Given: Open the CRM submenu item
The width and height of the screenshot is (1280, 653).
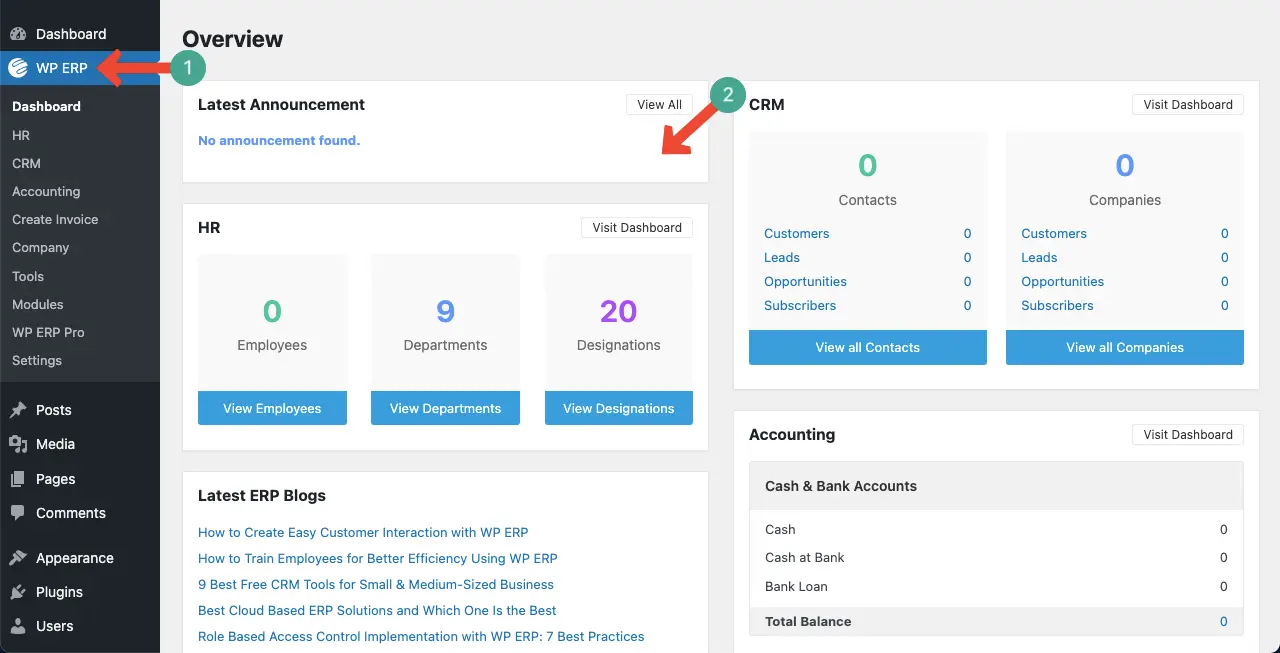Looking at the screenshot, I should (26, 163).
